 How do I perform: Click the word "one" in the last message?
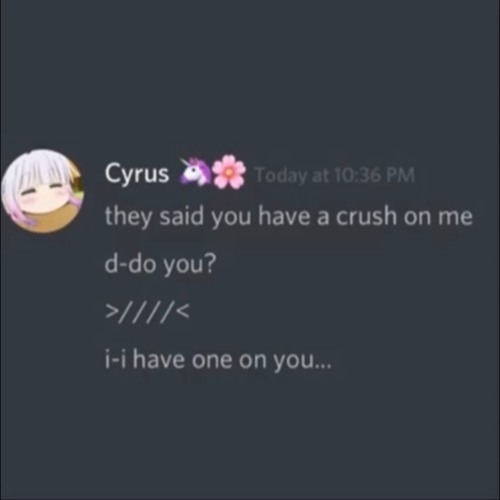coord(211,361)
